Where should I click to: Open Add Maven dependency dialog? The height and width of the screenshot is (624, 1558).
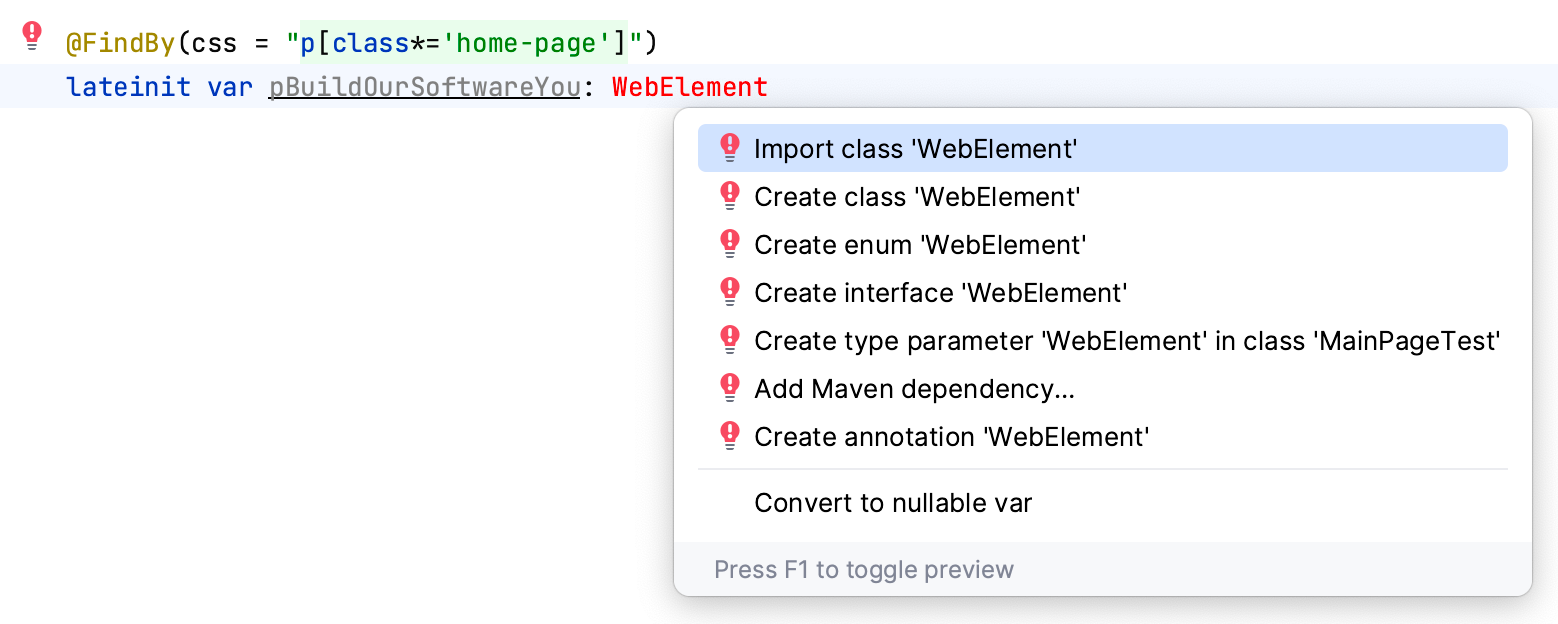(x=914, y=389)
